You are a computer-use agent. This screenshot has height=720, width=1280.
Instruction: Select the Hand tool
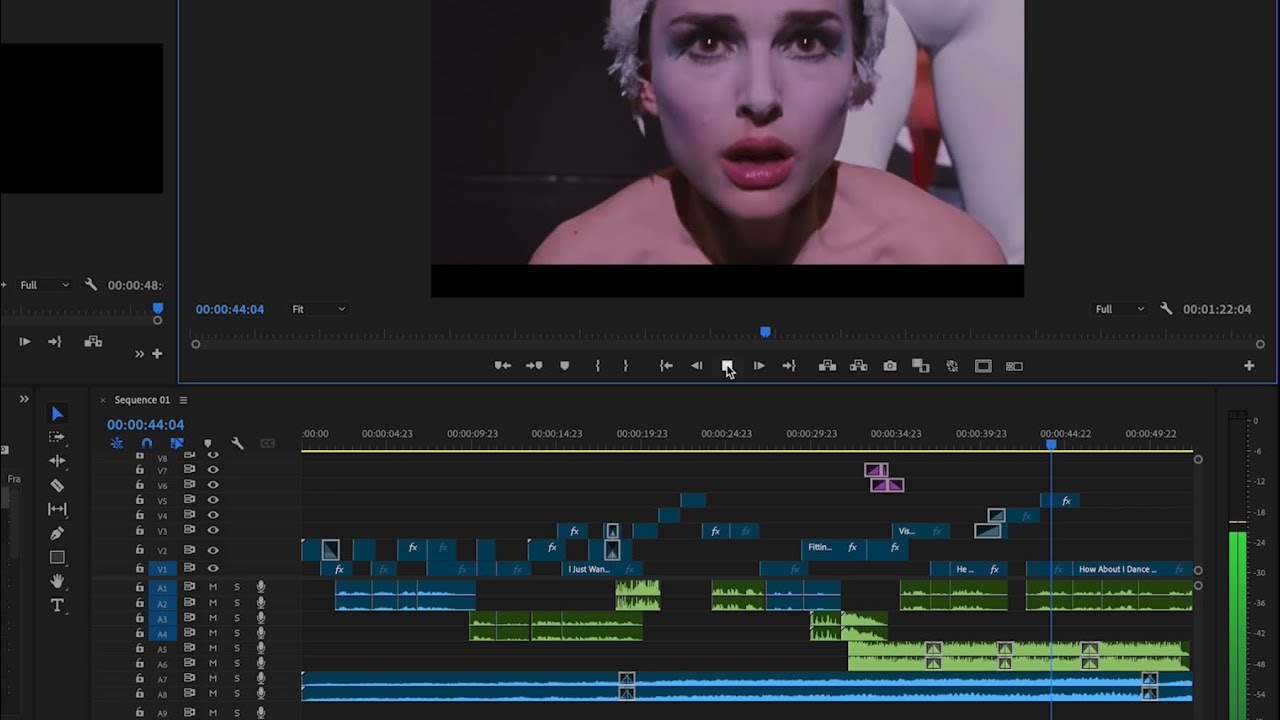pyautogui.click(x=57, y=581)
